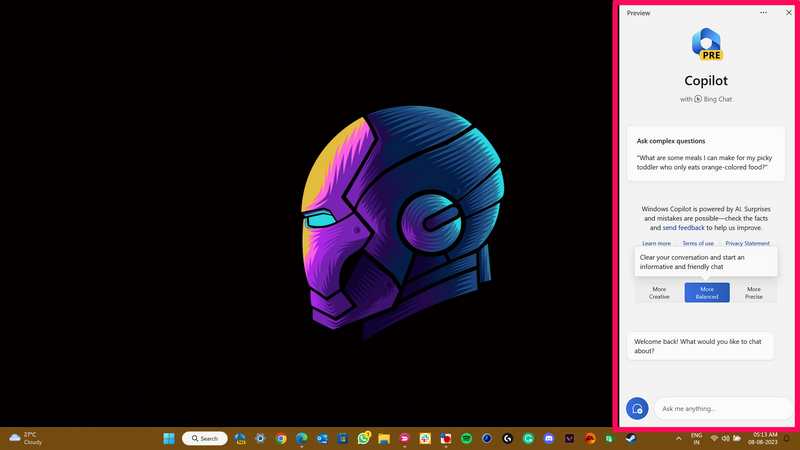Select More Creative conversation style
The image size is (800, 450).
point(659,293)
